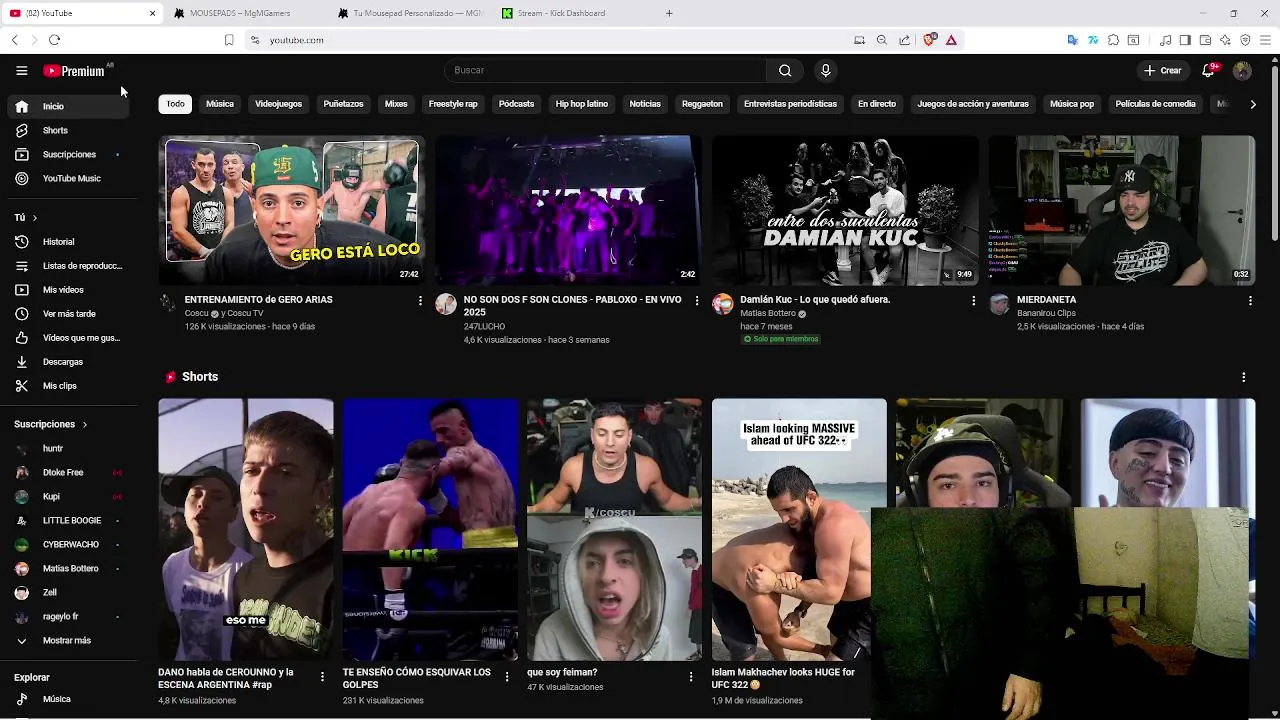Open the Brave playlist music-note icon
This screenshot has height=720, width=1280.
tap(1165, 40)
